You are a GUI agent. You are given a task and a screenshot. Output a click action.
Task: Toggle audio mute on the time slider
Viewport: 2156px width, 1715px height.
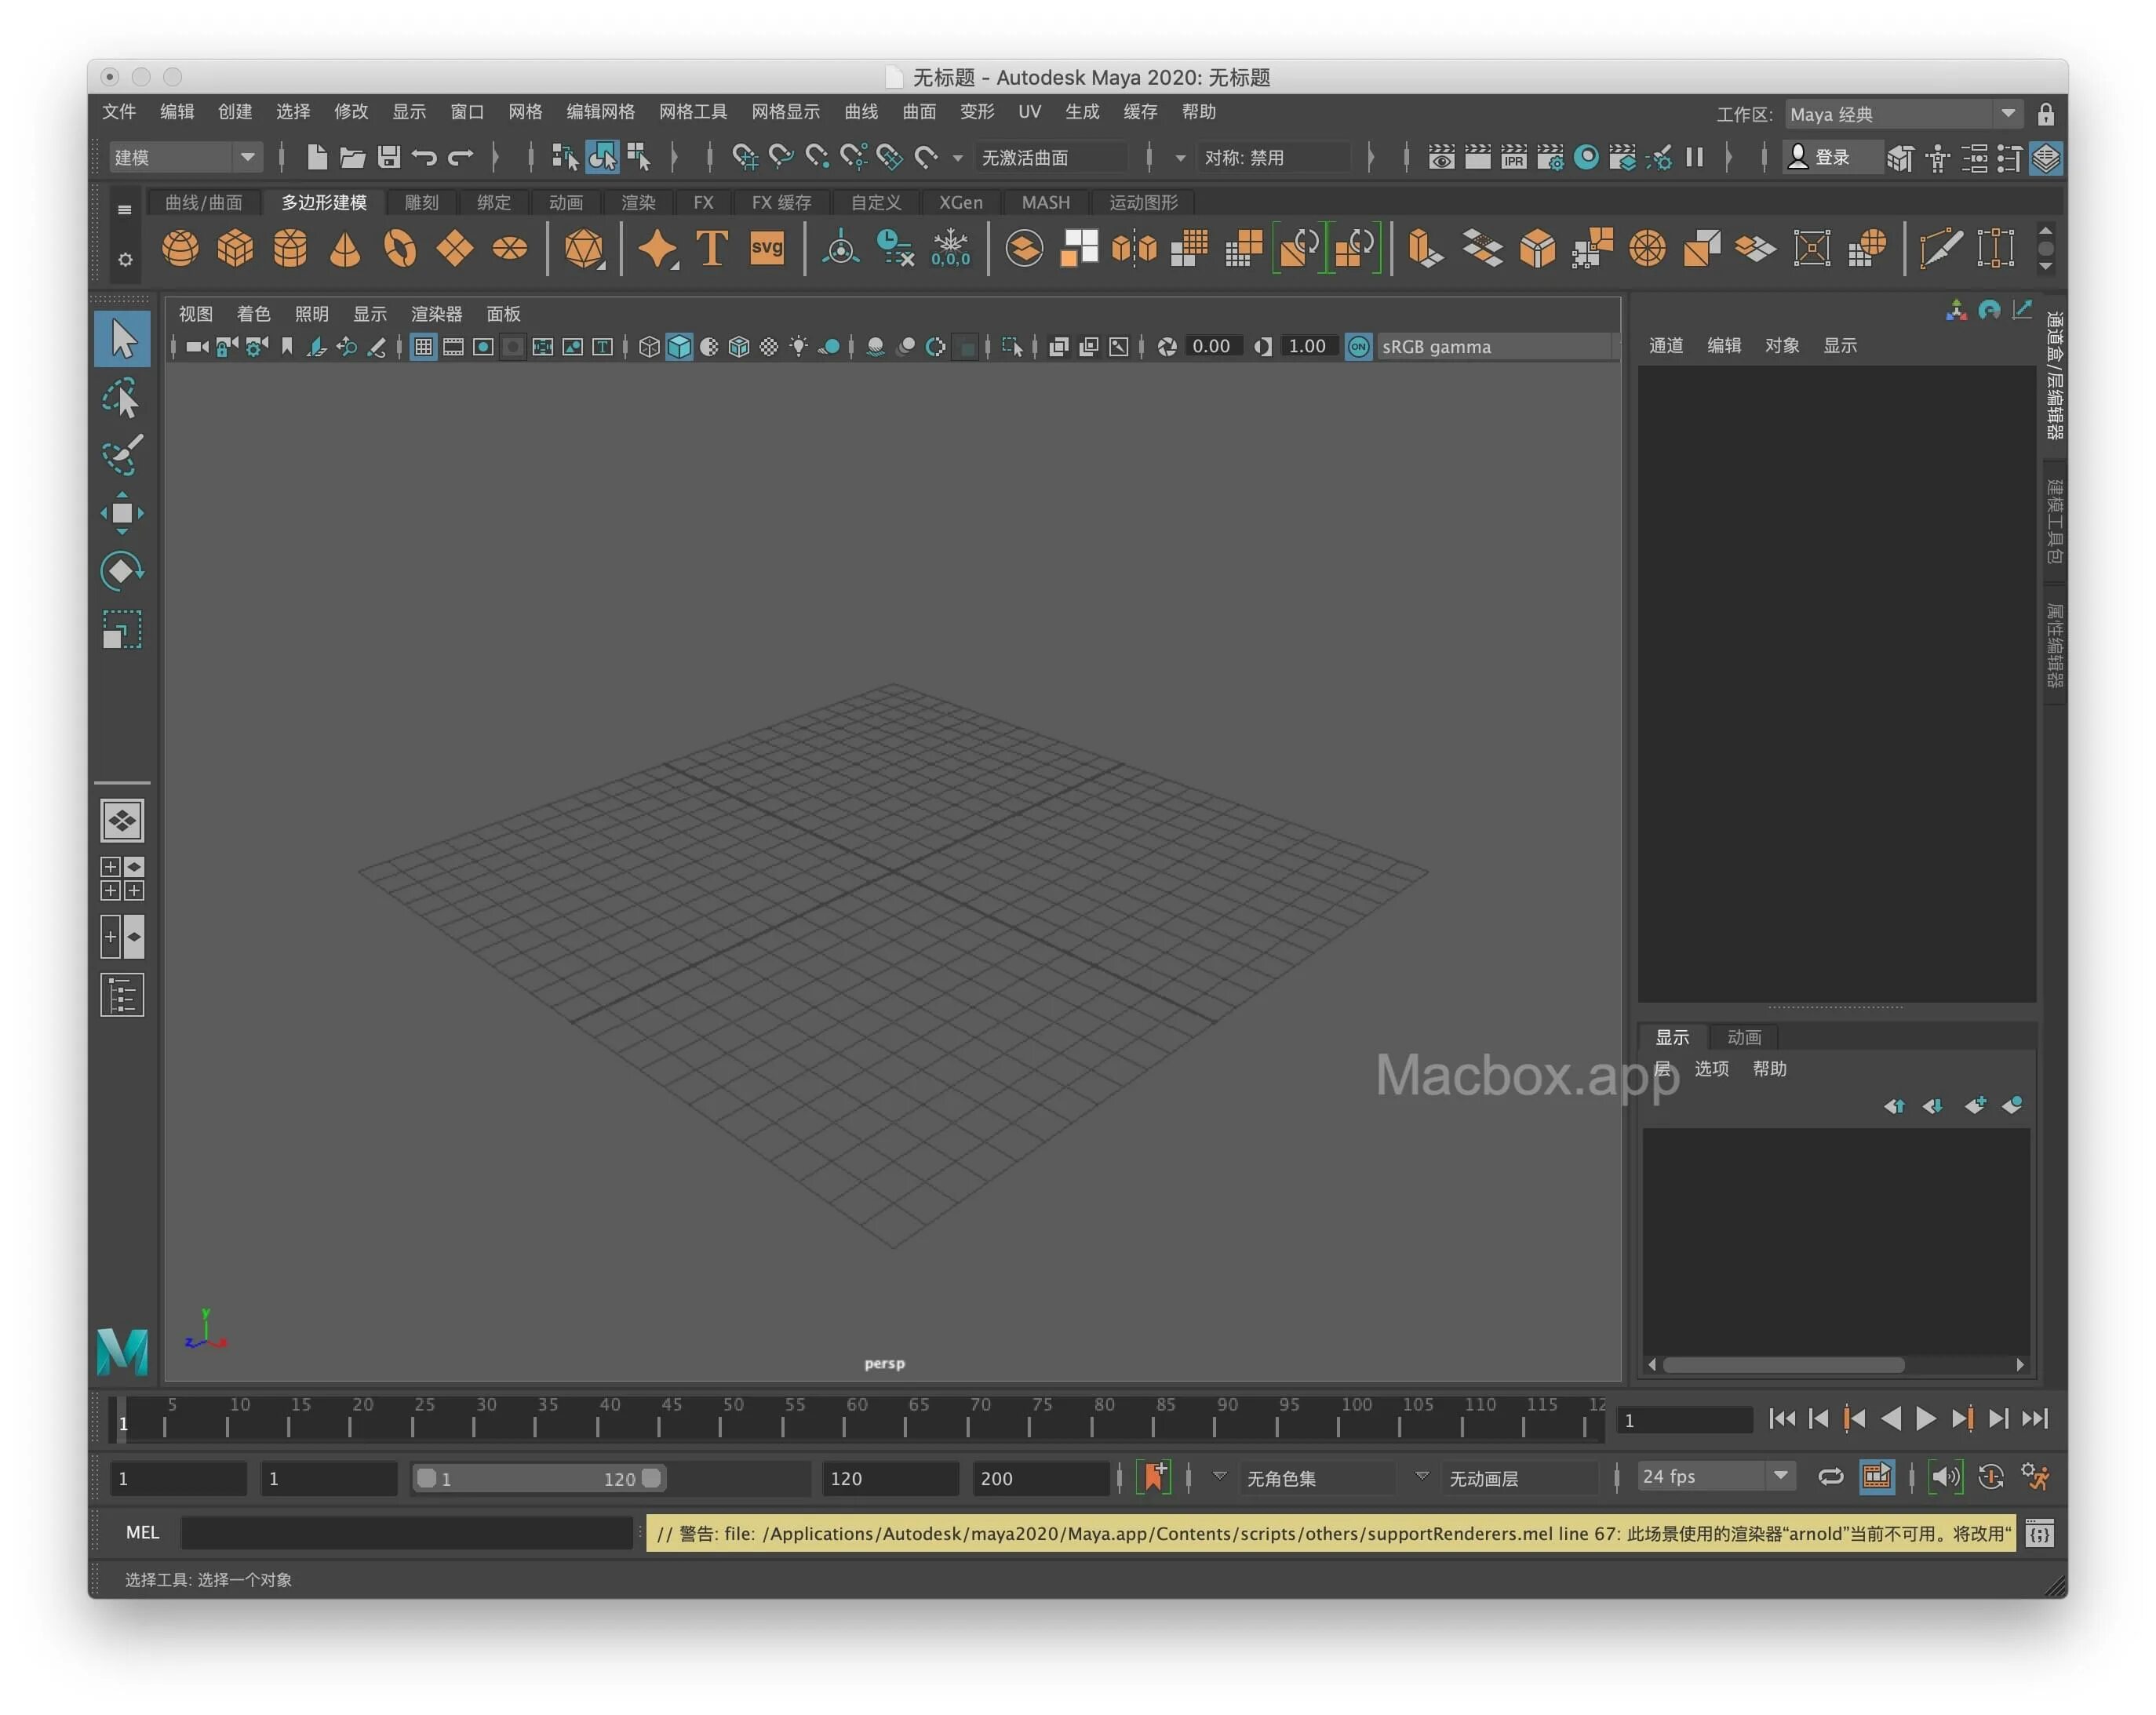pyautogui.click(x=1945, y=1477)
